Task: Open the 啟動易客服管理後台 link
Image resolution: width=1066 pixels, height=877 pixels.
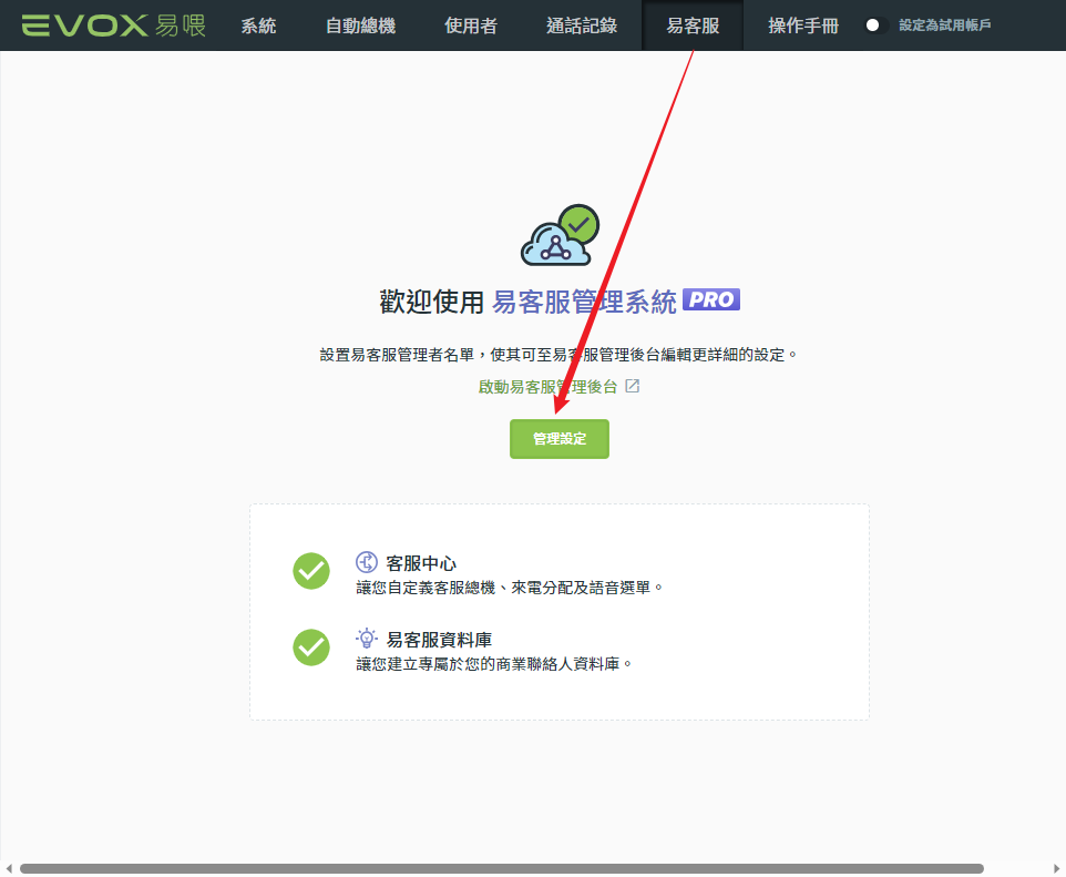Action: [548, 387]
